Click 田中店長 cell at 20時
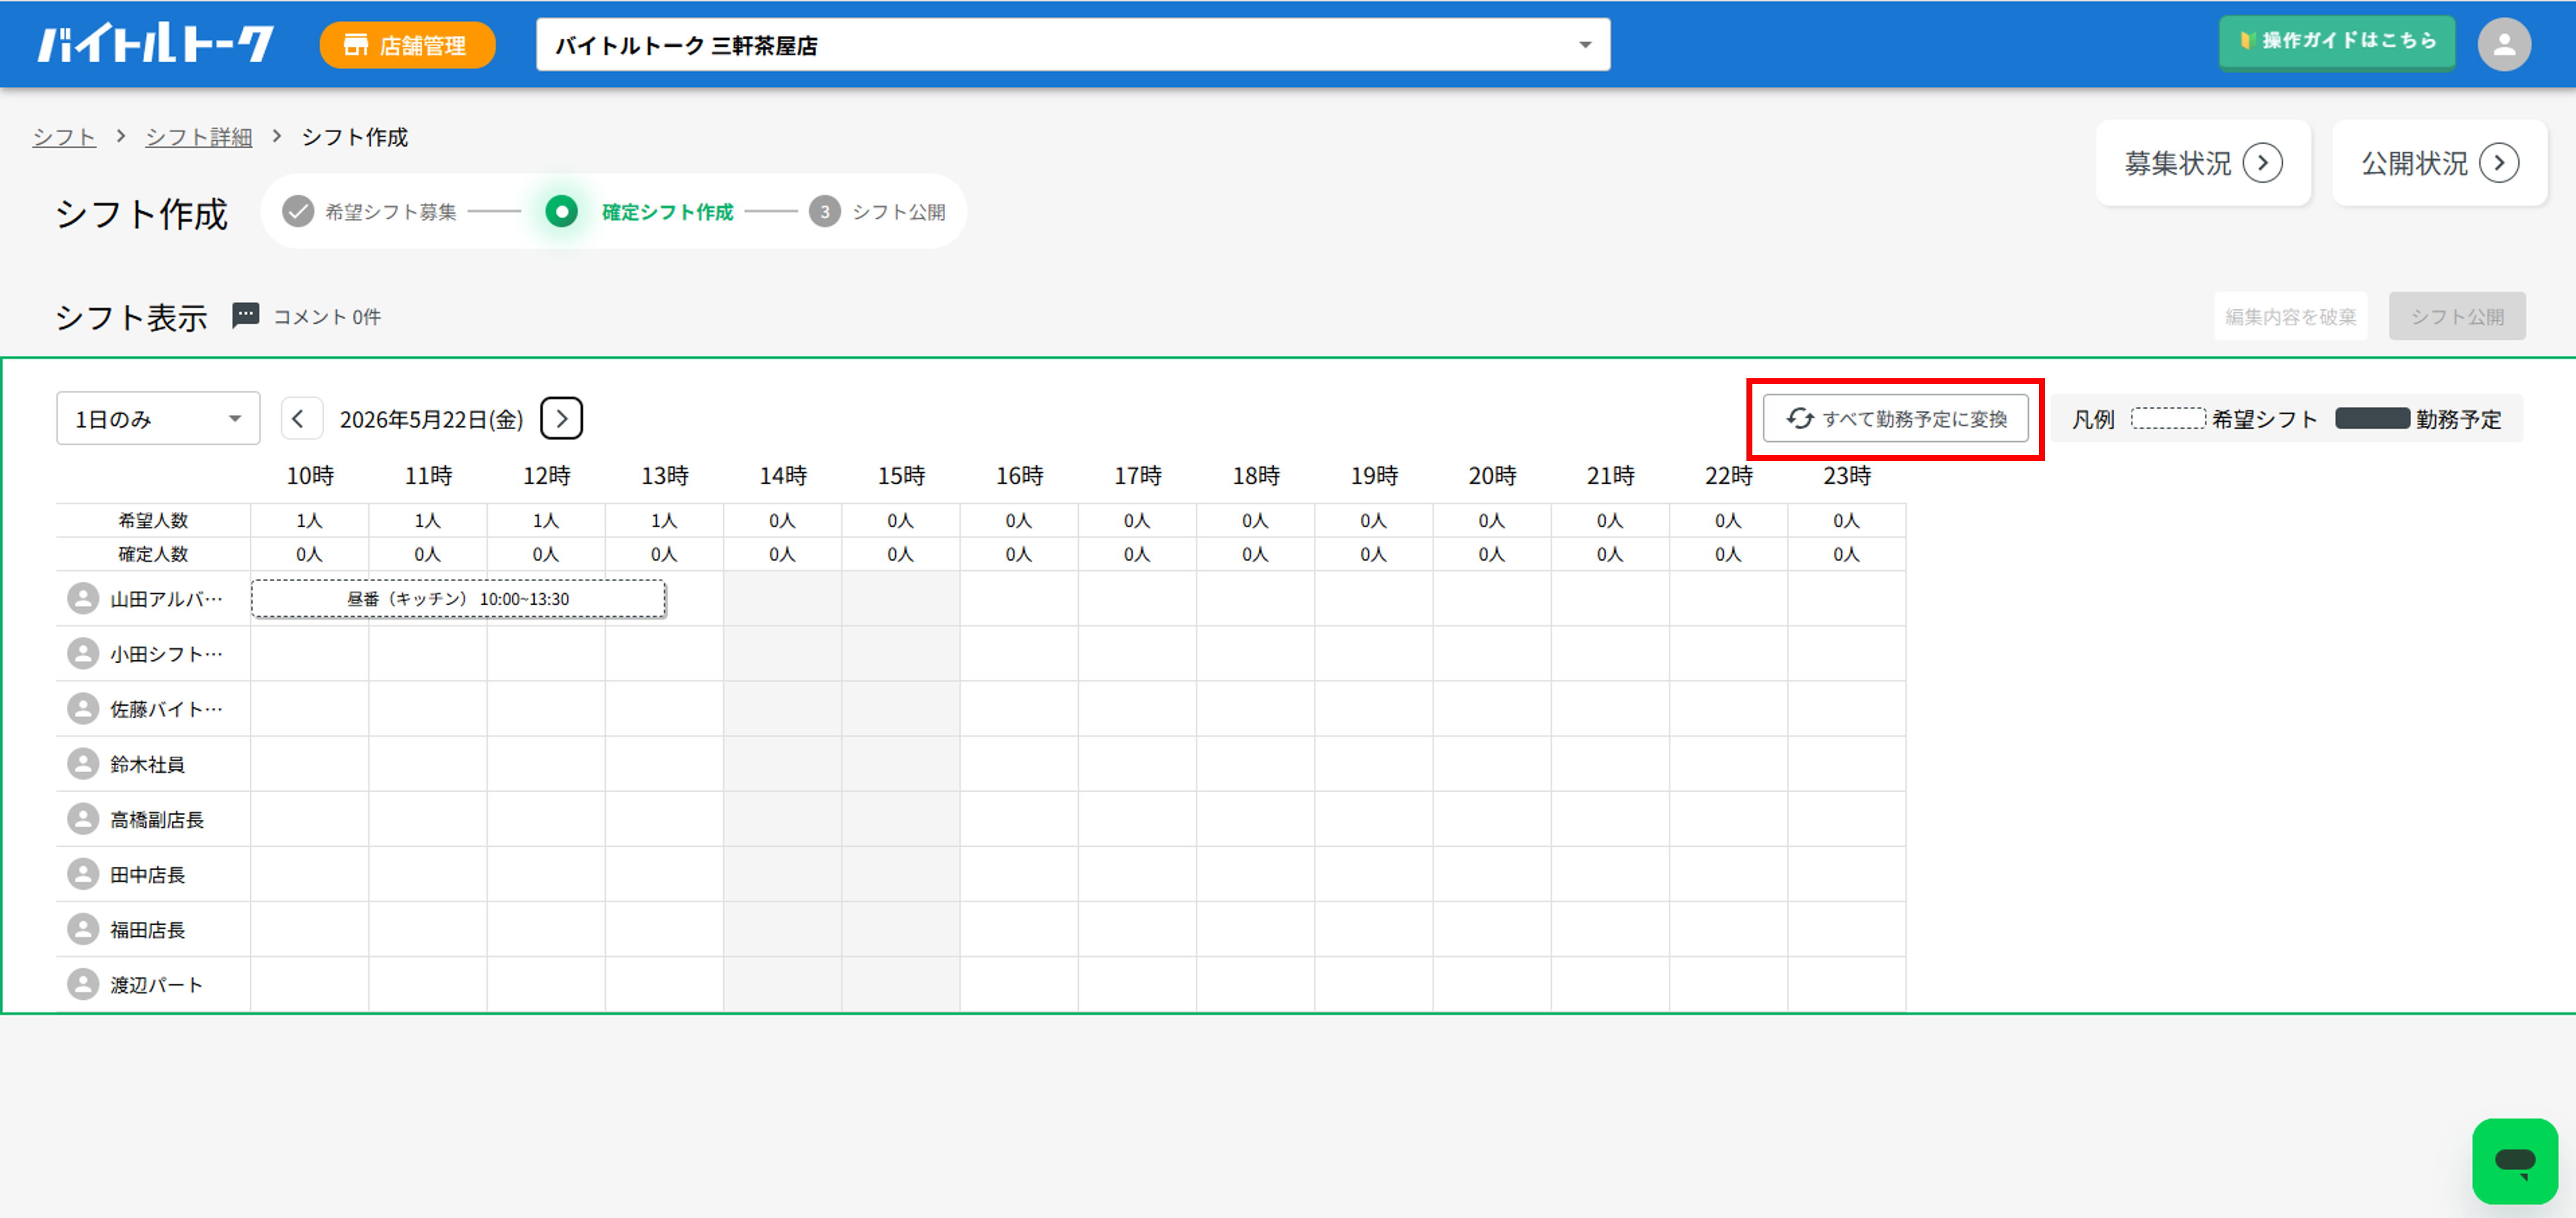This screenshot has width=2576, height=1218. pos(1492,874)
